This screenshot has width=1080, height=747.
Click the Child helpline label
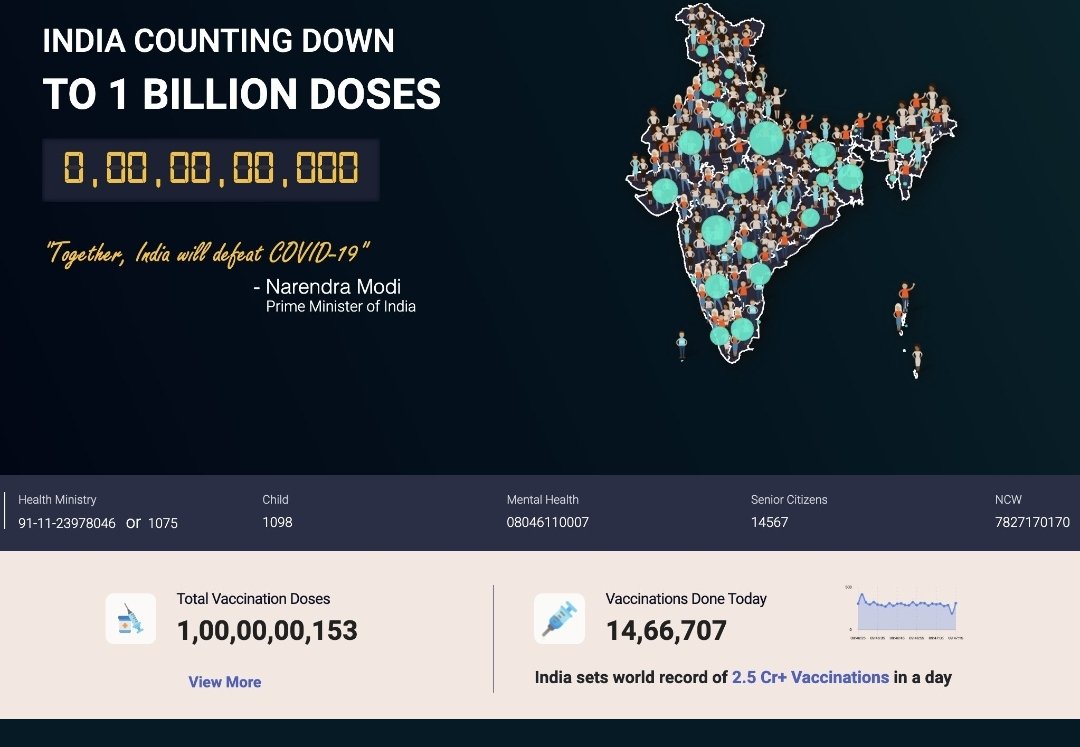click(x=276, y=500)
